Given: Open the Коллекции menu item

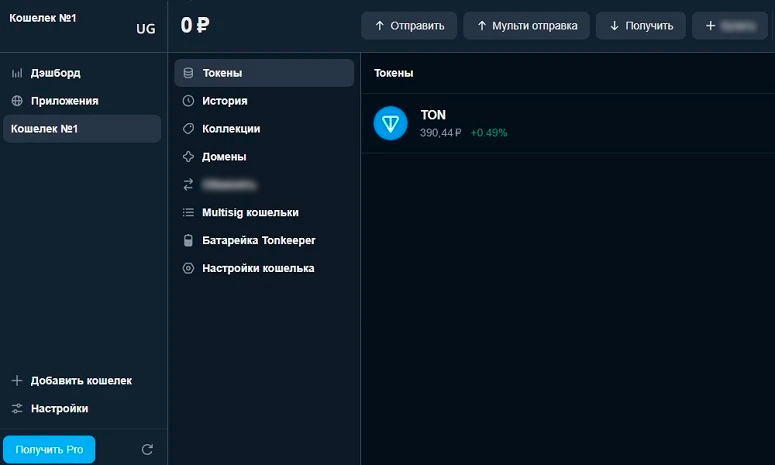Looking at the screenshot, I should pyautogui.click(x=231, y=129).
